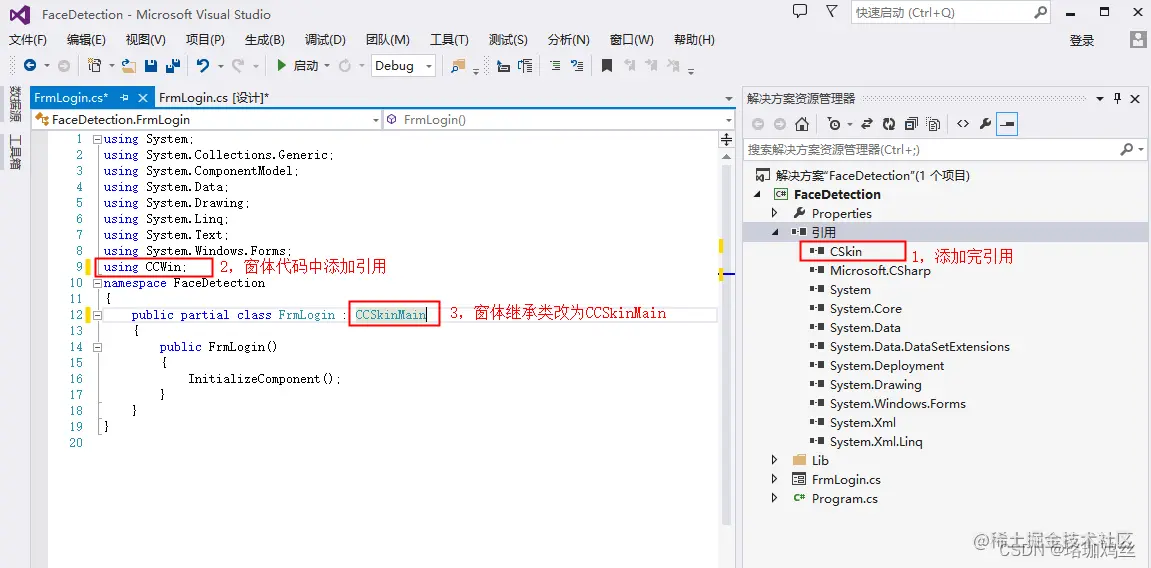This screenshot has width=1151, height=568.
Task: Expand the FrmLogin.cs node
Action: (774, 479)
